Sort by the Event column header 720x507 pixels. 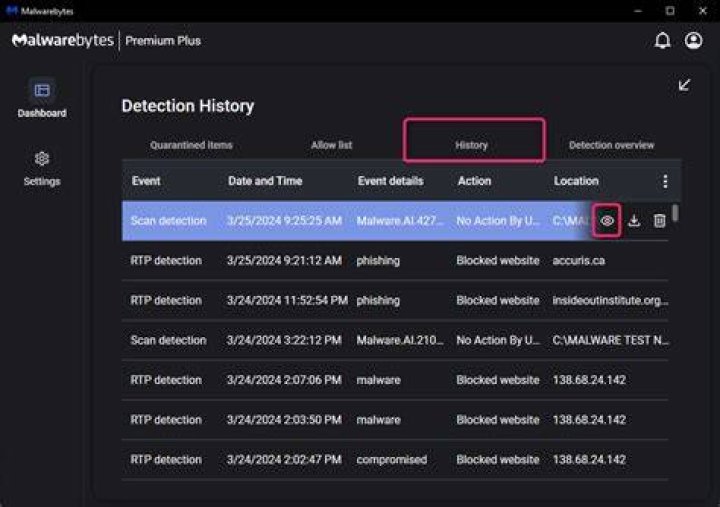point(146,181)
